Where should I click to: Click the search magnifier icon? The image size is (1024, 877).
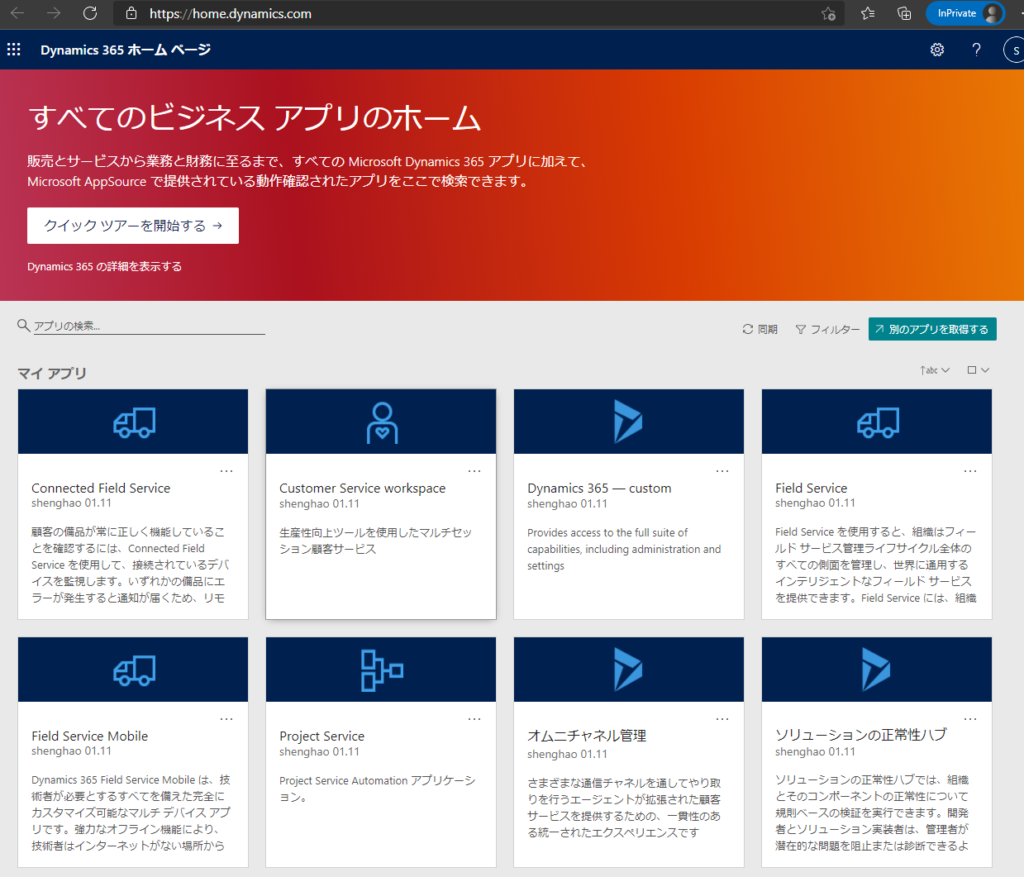(x=24, y=325)
